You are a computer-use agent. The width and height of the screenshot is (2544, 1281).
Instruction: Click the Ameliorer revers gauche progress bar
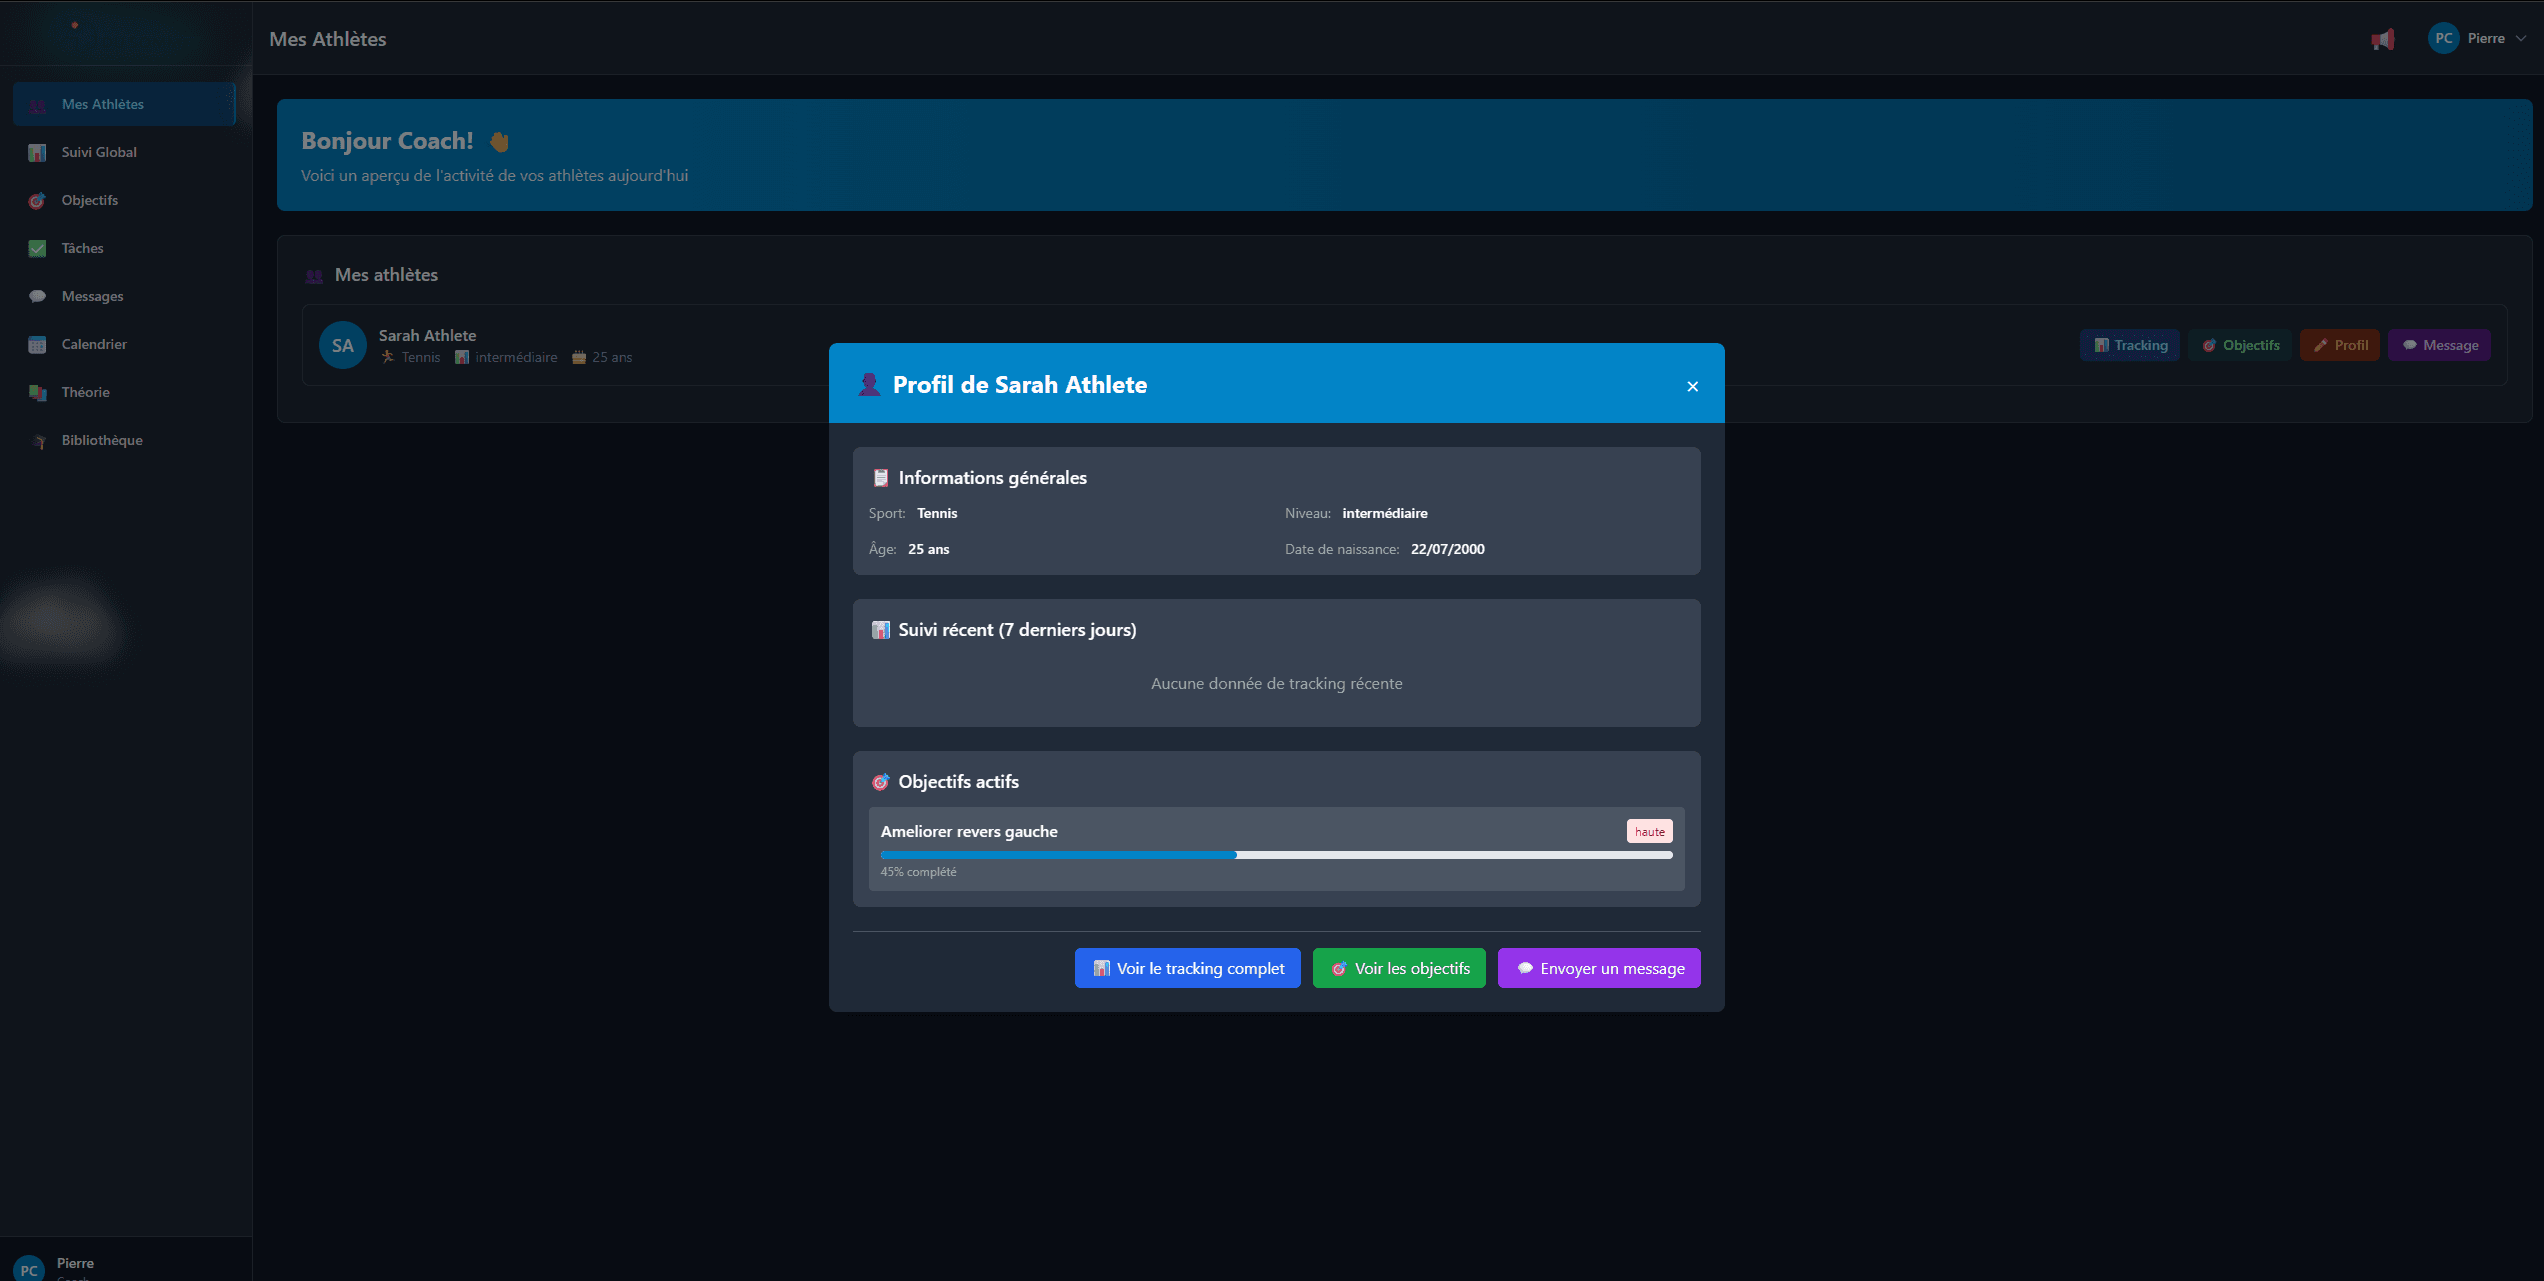(1276, 855)
